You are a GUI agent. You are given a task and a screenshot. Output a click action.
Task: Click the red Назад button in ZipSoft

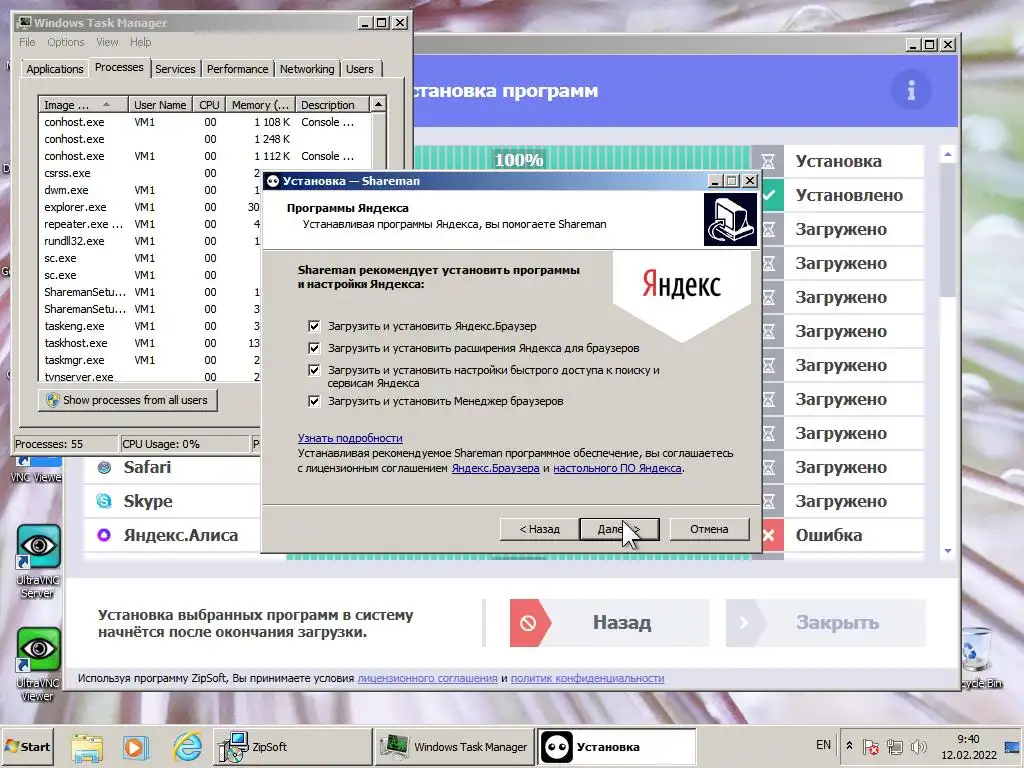[609, 623]
